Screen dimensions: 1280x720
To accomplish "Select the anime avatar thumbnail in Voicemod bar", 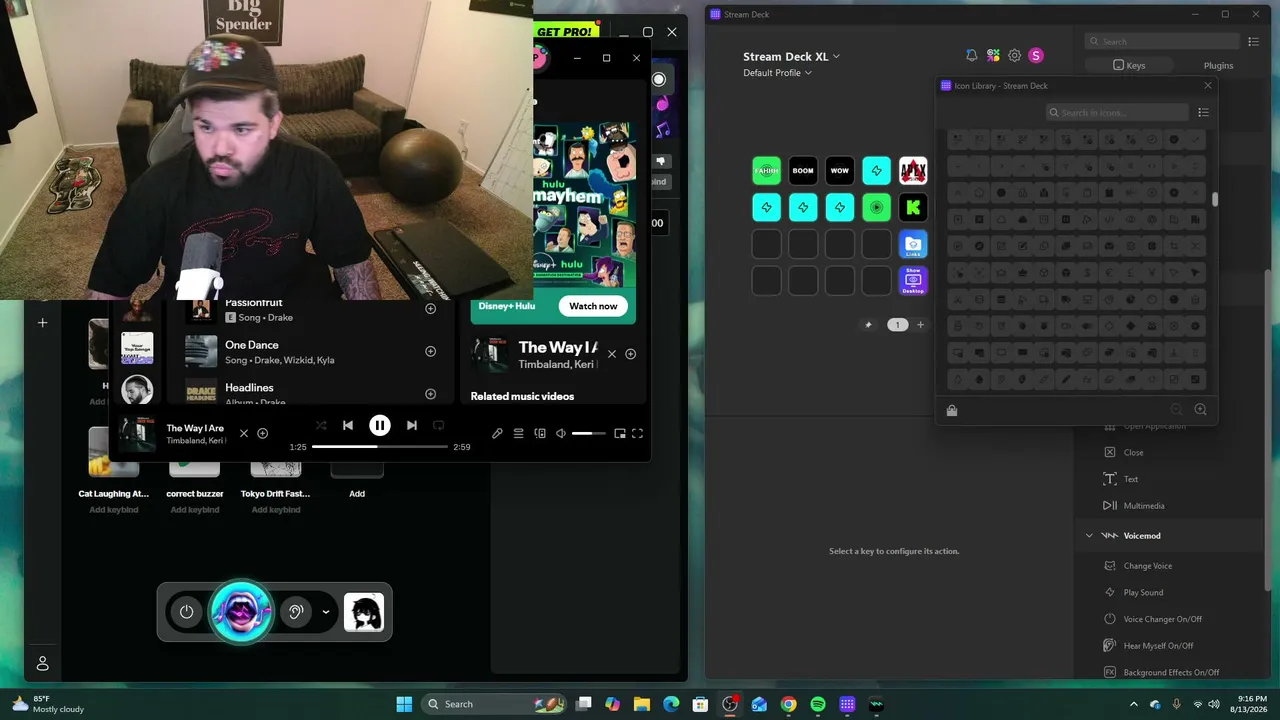I will [364, 612].
